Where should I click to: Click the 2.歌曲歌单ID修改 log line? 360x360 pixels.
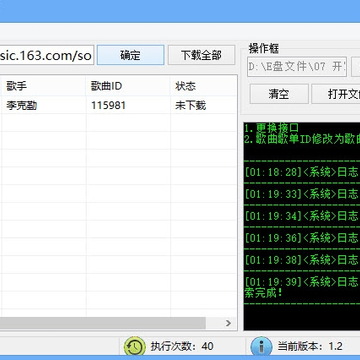302,139
